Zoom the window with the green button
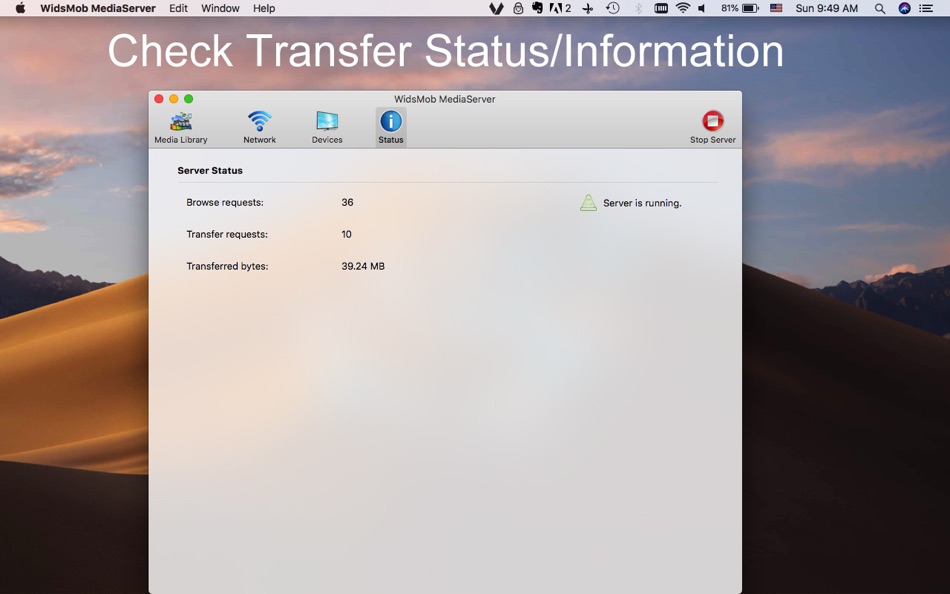The height and width of the screenshot is (594, 950). [x=188, y=99]
